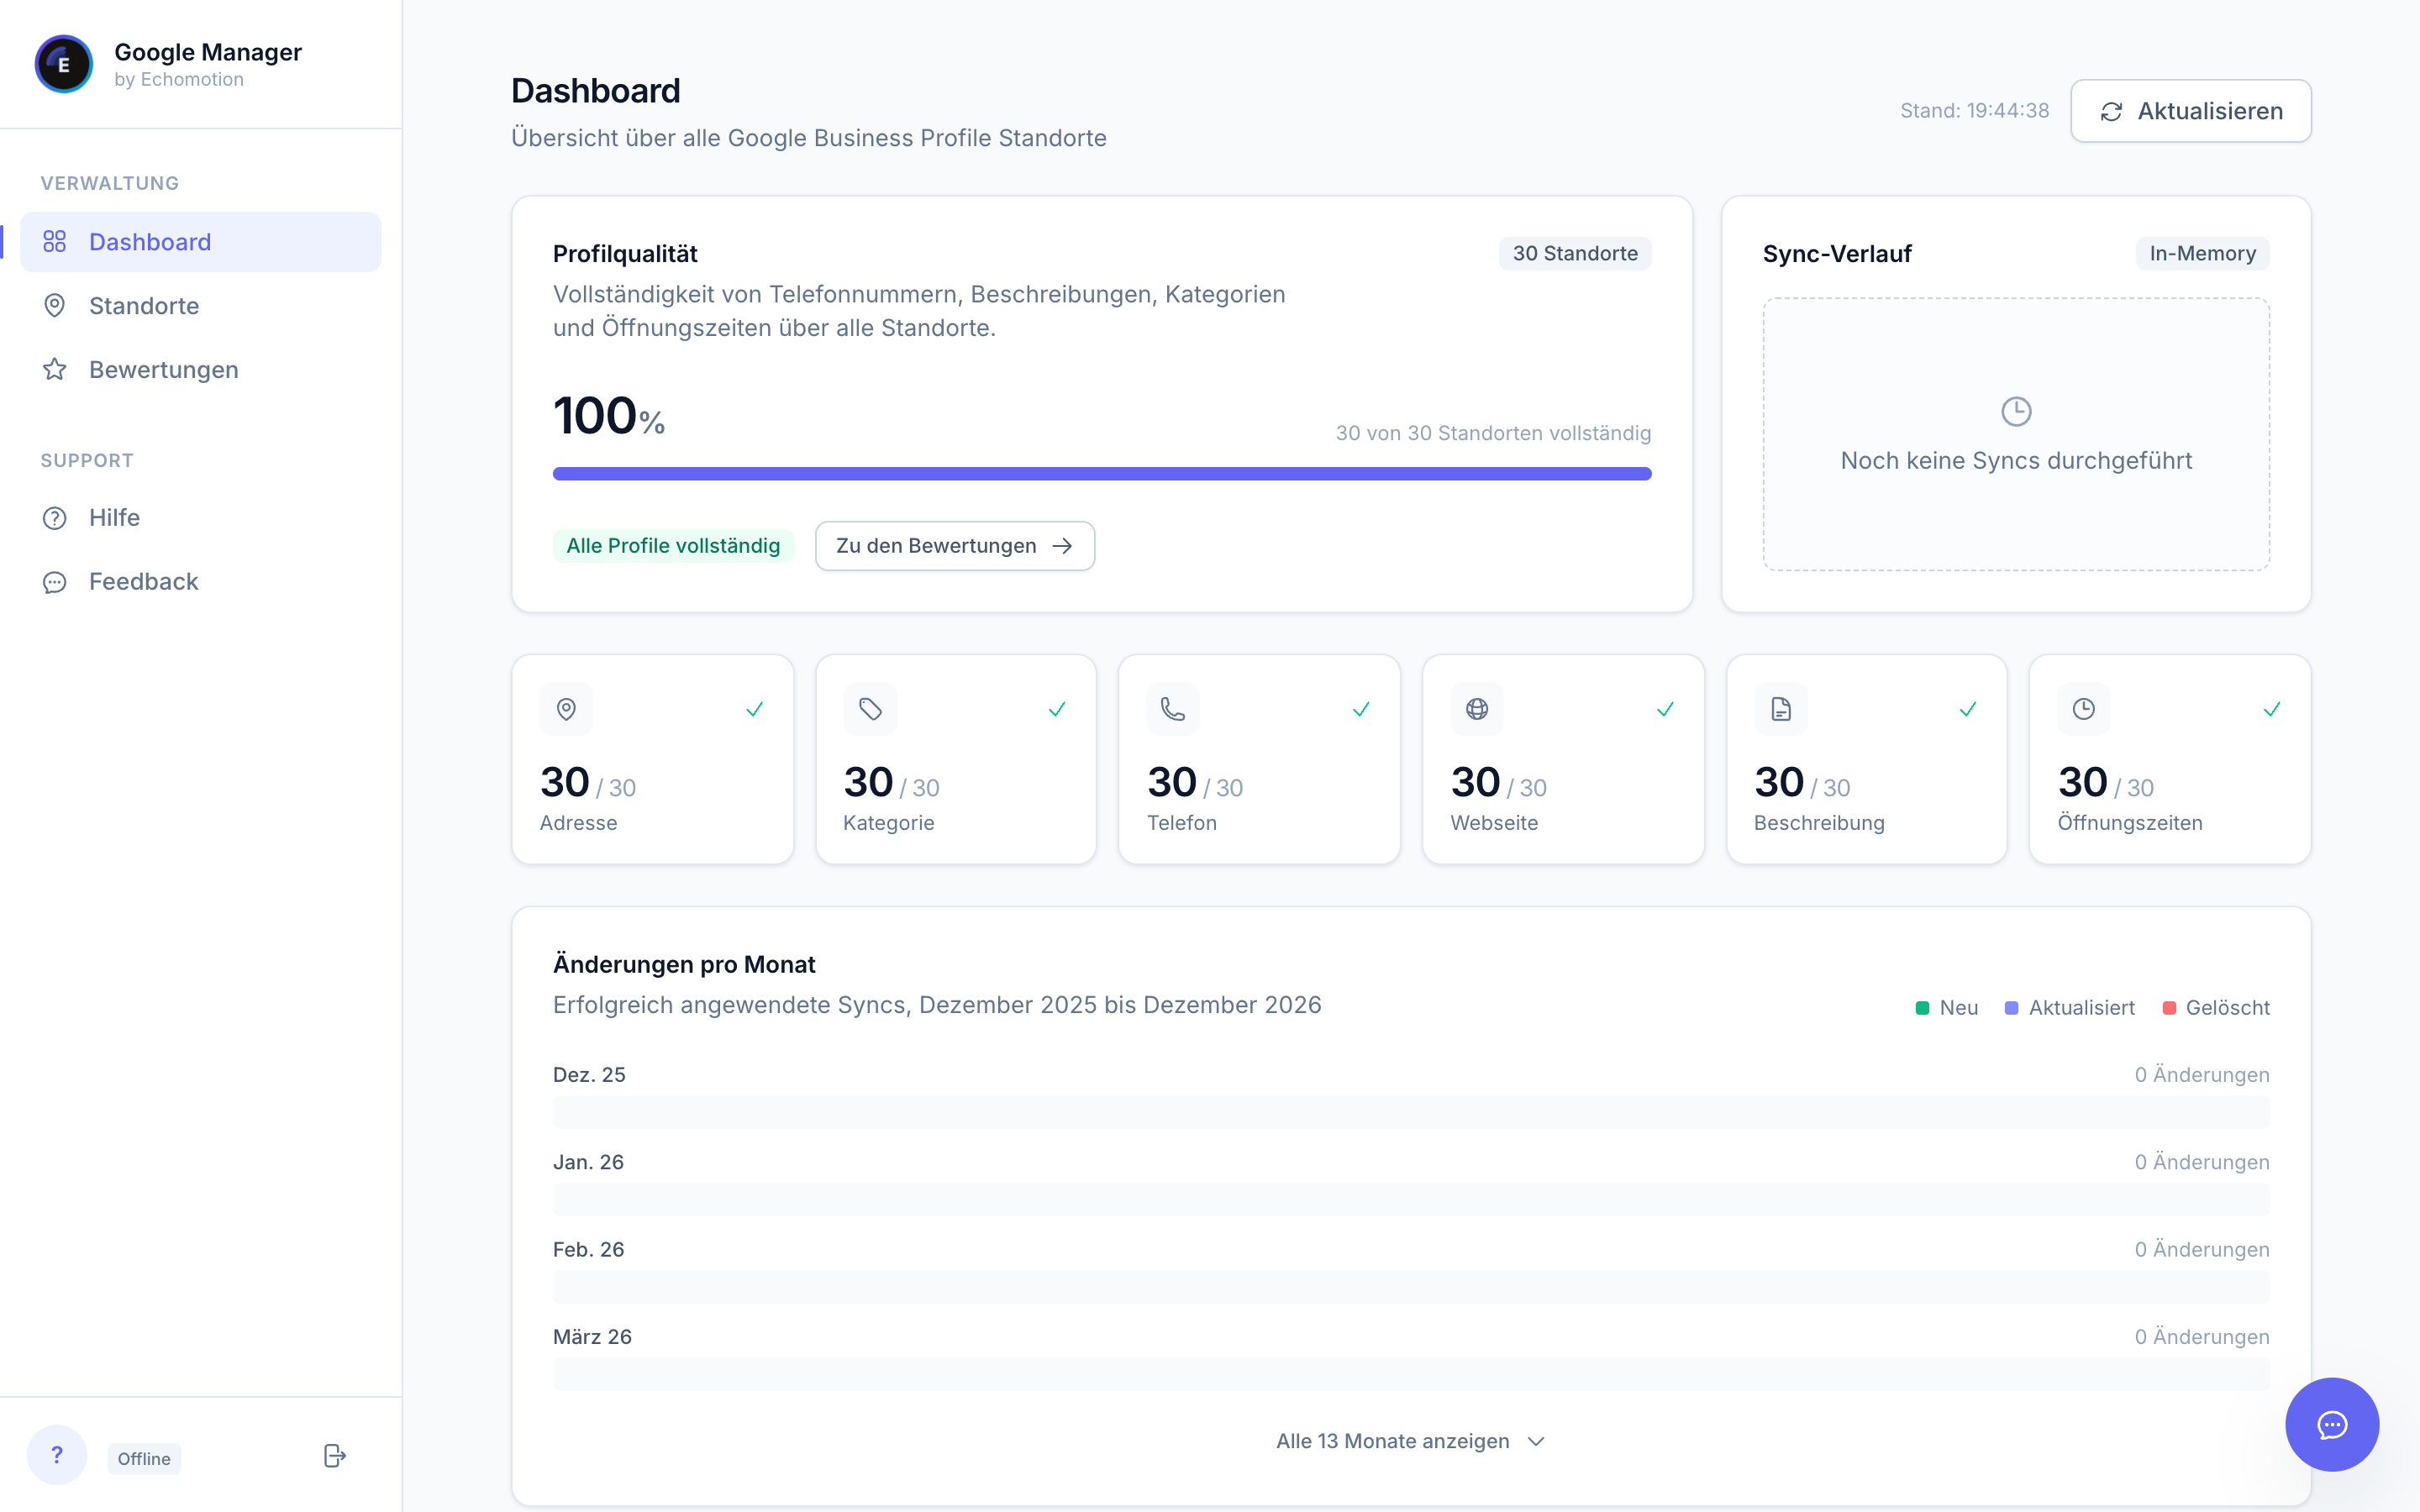The height and width of the screenshot is (1512, 2420).
Task: Click the blue Aktualisiert legend swatch
Action: coord(2011,1008)
